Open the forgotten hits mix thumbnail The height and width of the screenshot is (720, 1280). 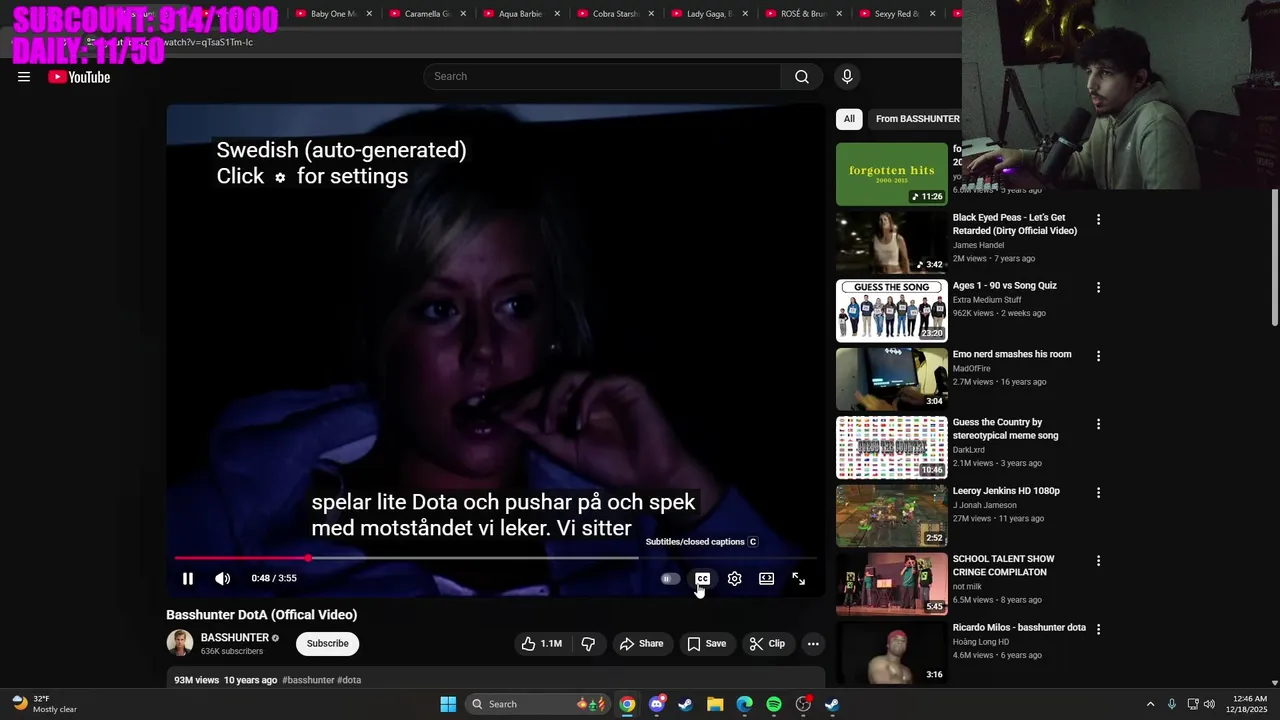tap(892, 174)
